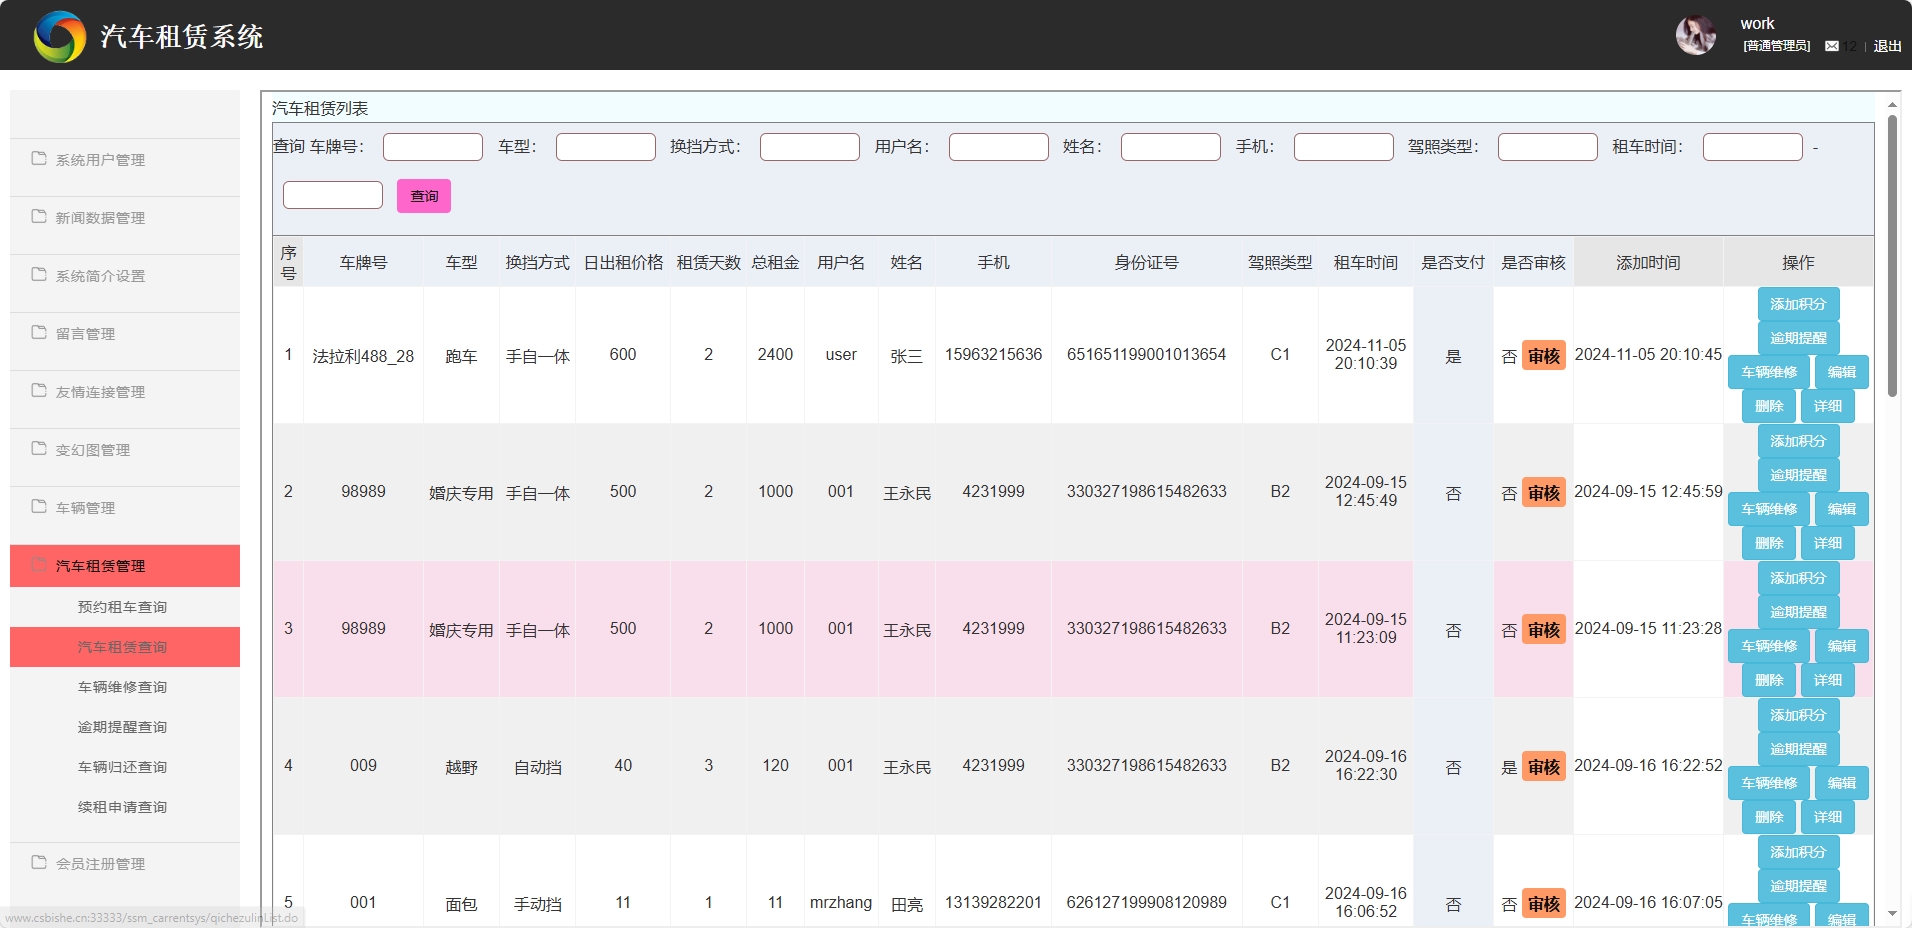Click the folder icon beside 新闻数据管理
1912x928 pixels.
click(39, 217)
